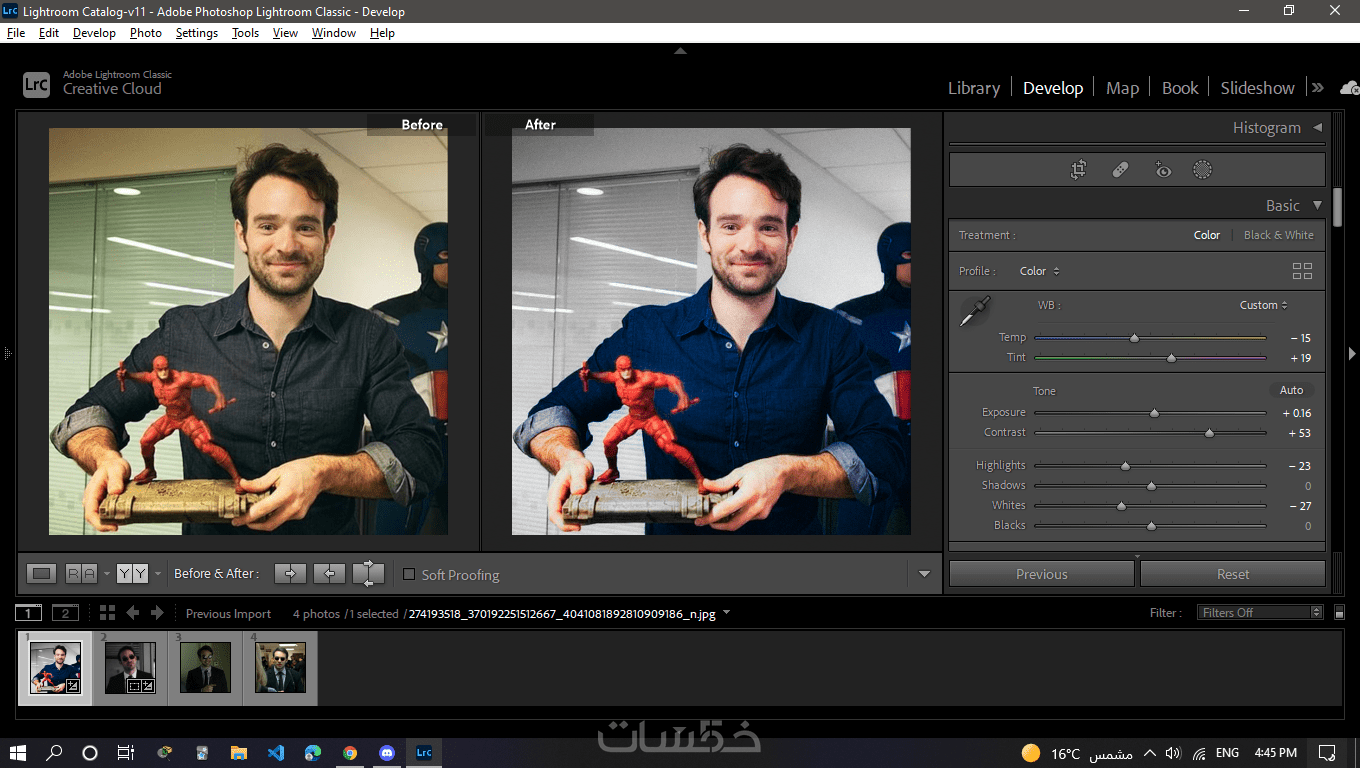The image size is (1360, 768).
Task: Open the Develop menu
Action: click(94, 33)
